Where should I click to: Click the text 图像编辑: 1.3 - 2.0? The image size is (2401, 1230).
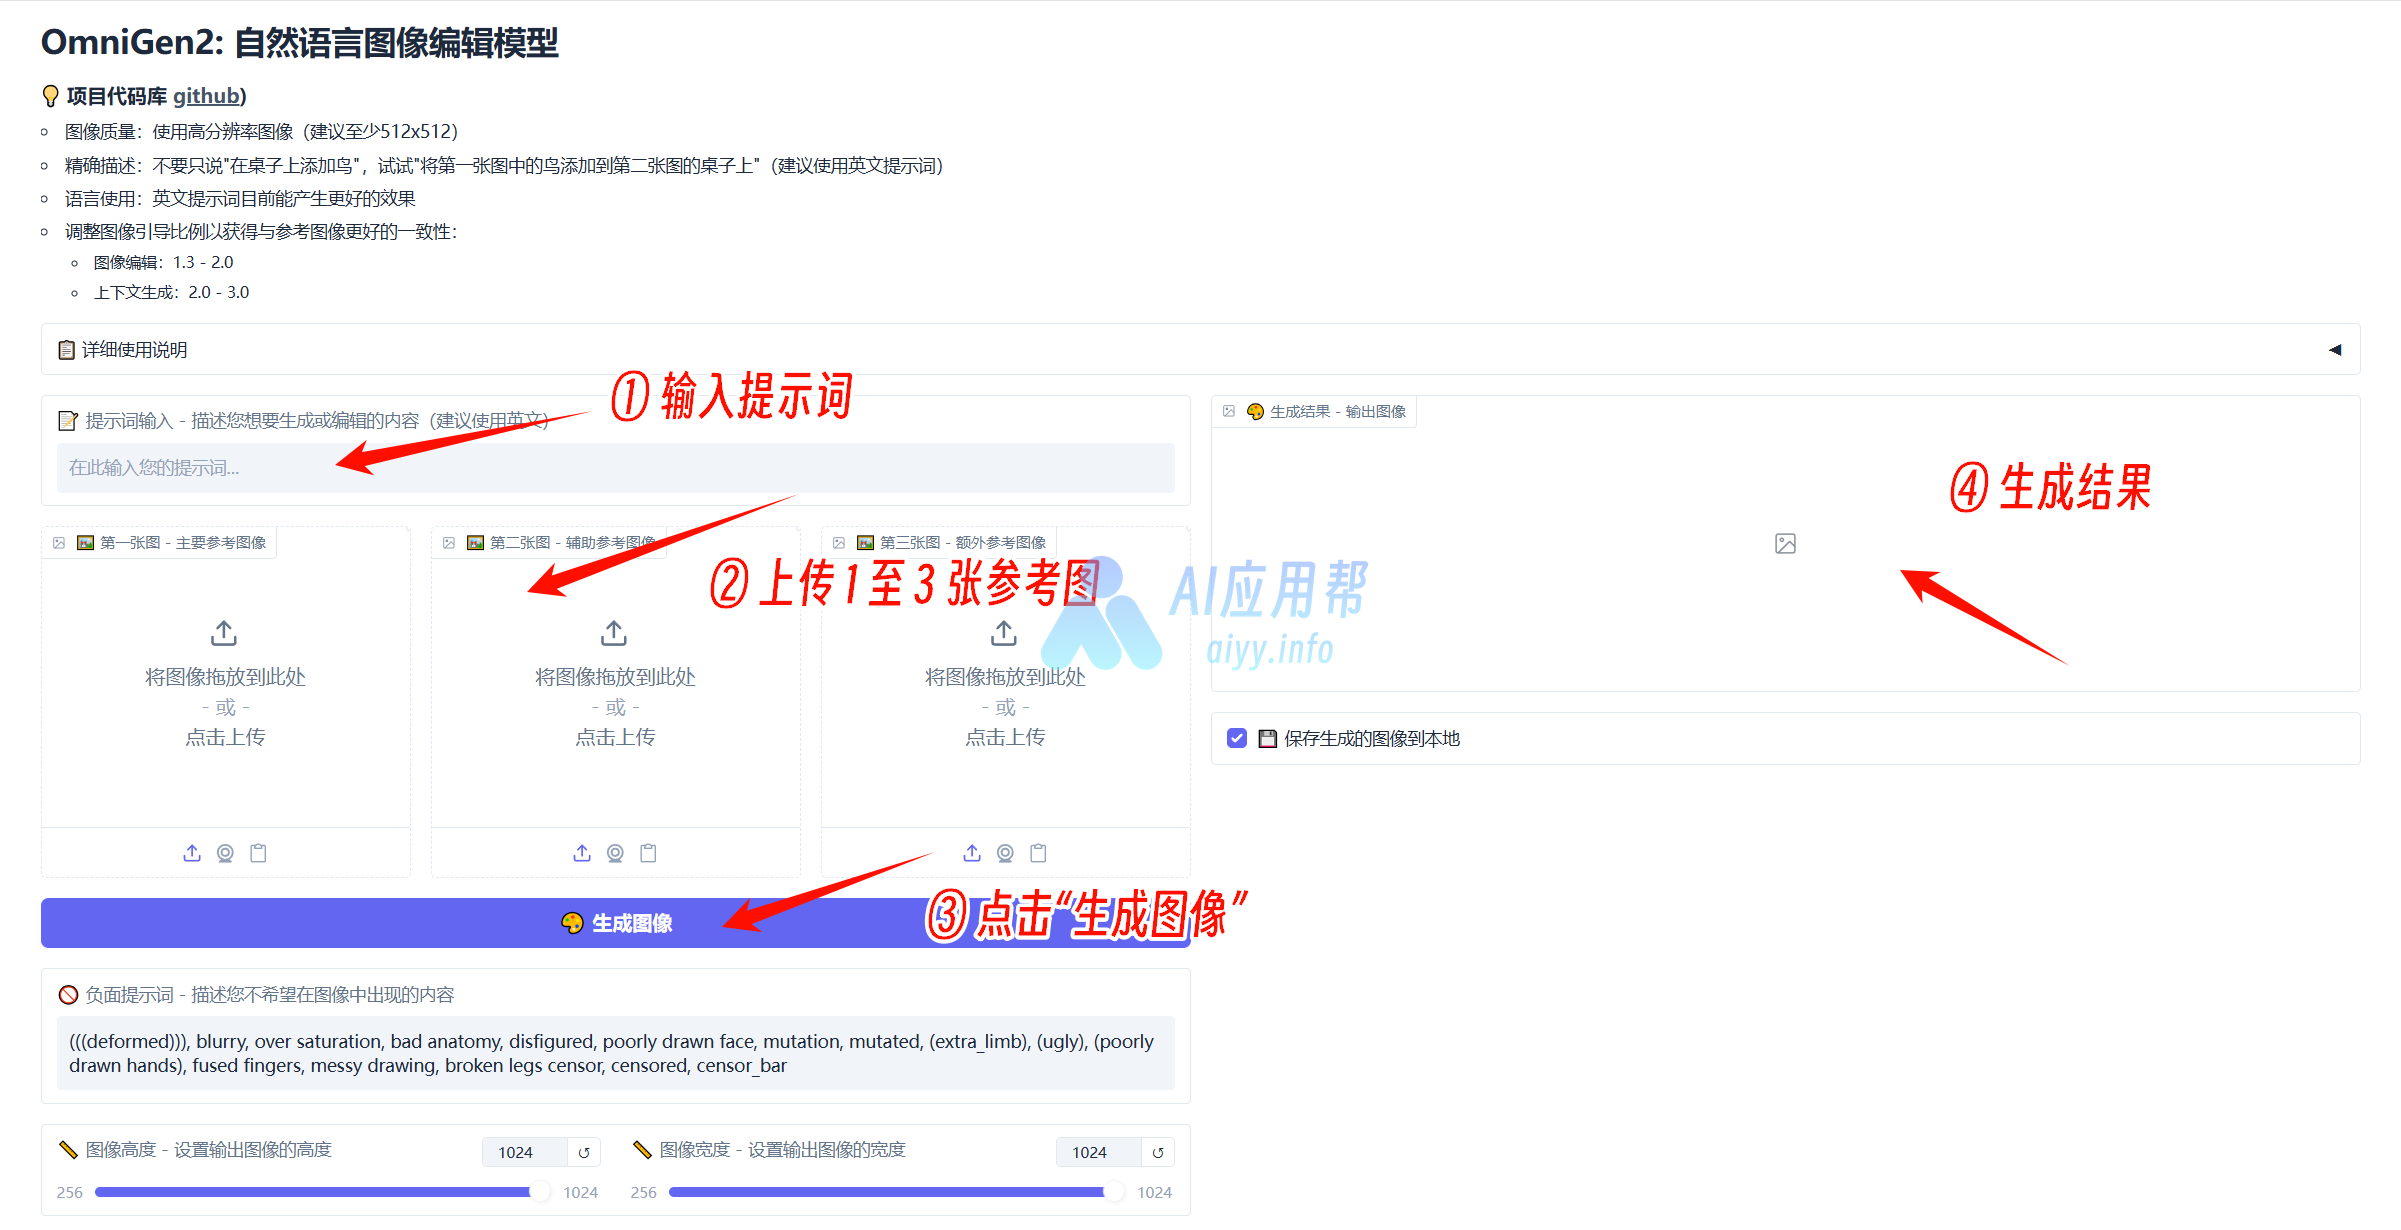tap(163, 262)
